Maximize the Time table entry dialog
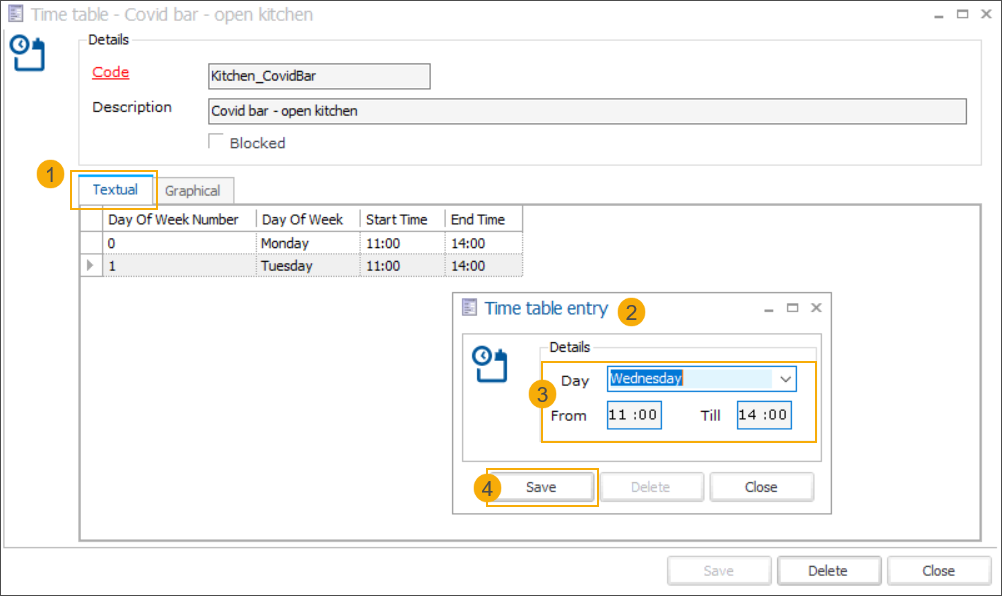Screen dimensions: 1002x596 (x=792, y=308)
